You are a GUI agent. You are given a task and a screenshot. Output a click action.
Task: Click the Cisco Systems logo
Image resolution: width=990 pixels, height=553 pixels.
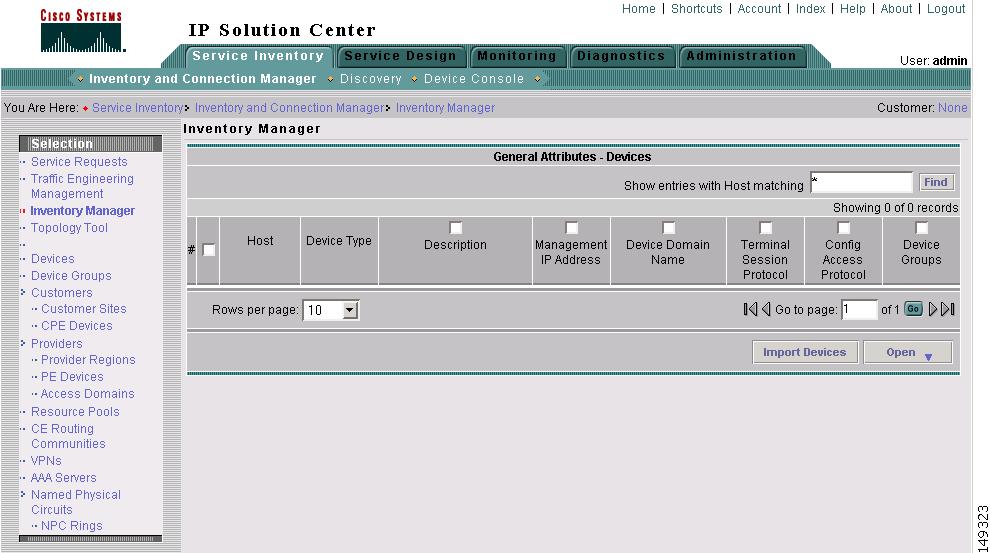82,31
